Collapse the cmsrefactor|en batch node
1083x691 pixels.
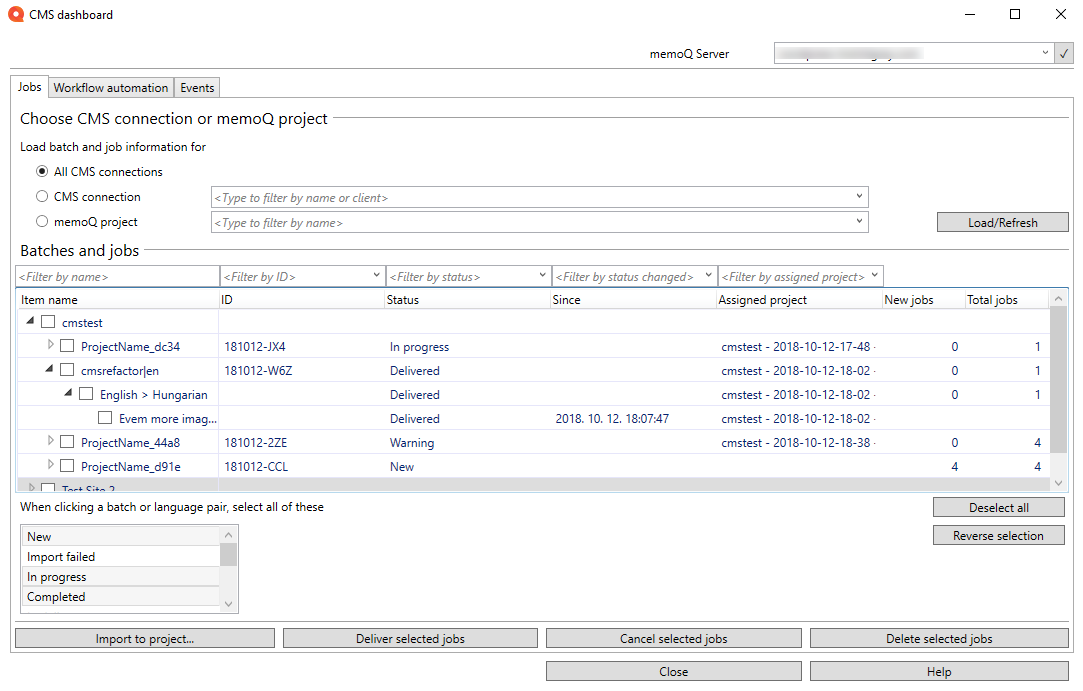click(x=47, y=370)
